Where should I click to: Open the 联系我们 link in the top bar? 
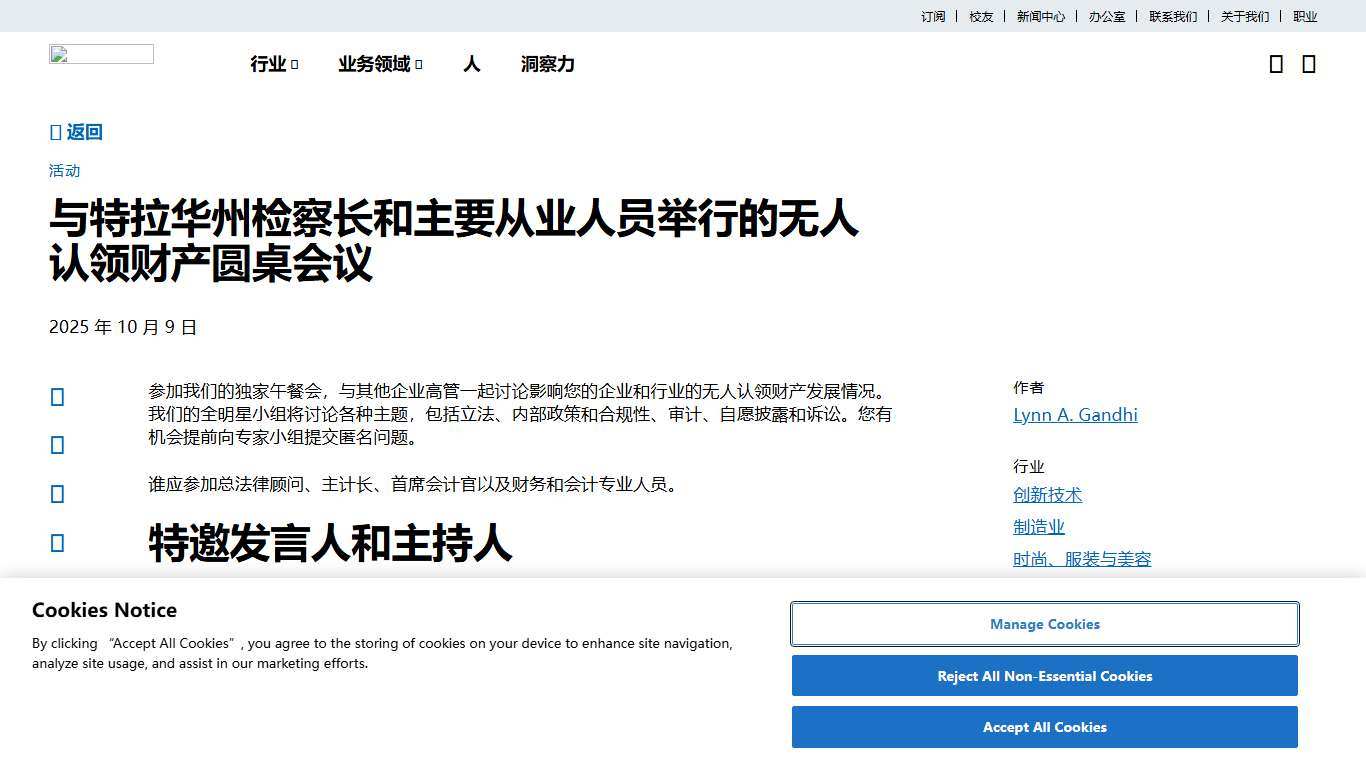[1172, 16]
